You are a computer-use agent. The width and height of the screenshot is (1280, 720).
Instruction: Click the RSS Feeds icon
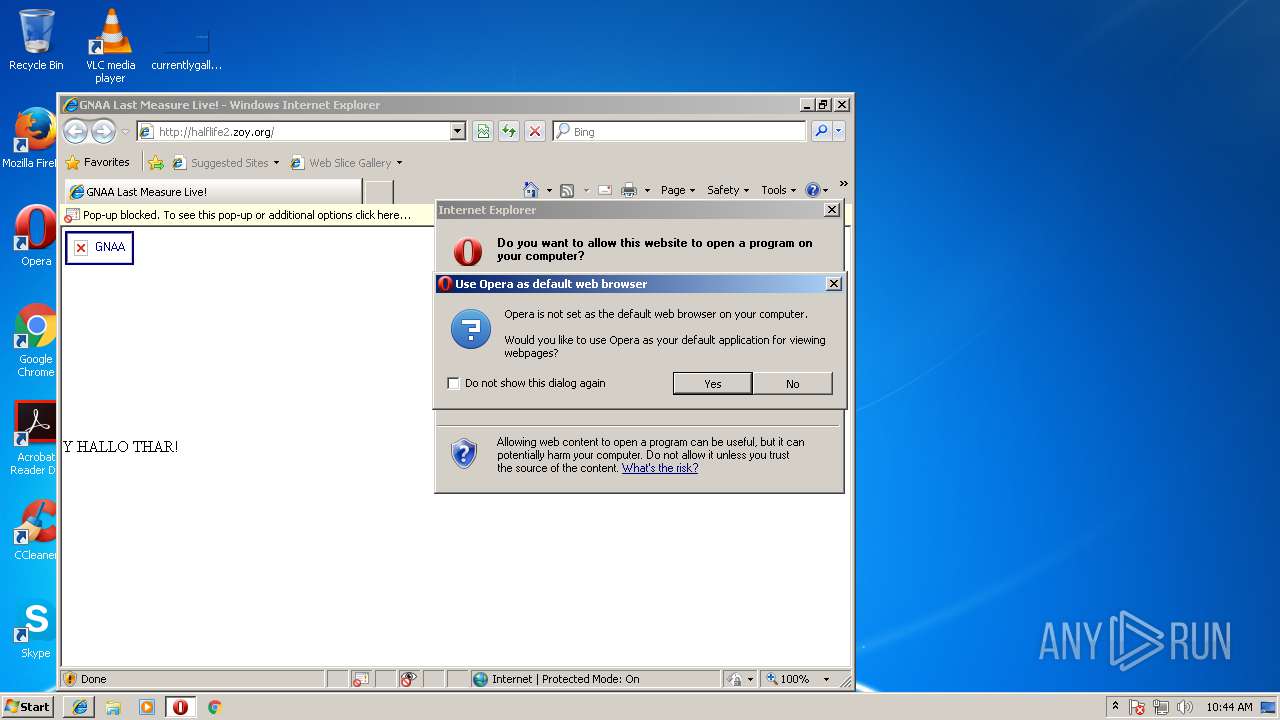point(567,190)
